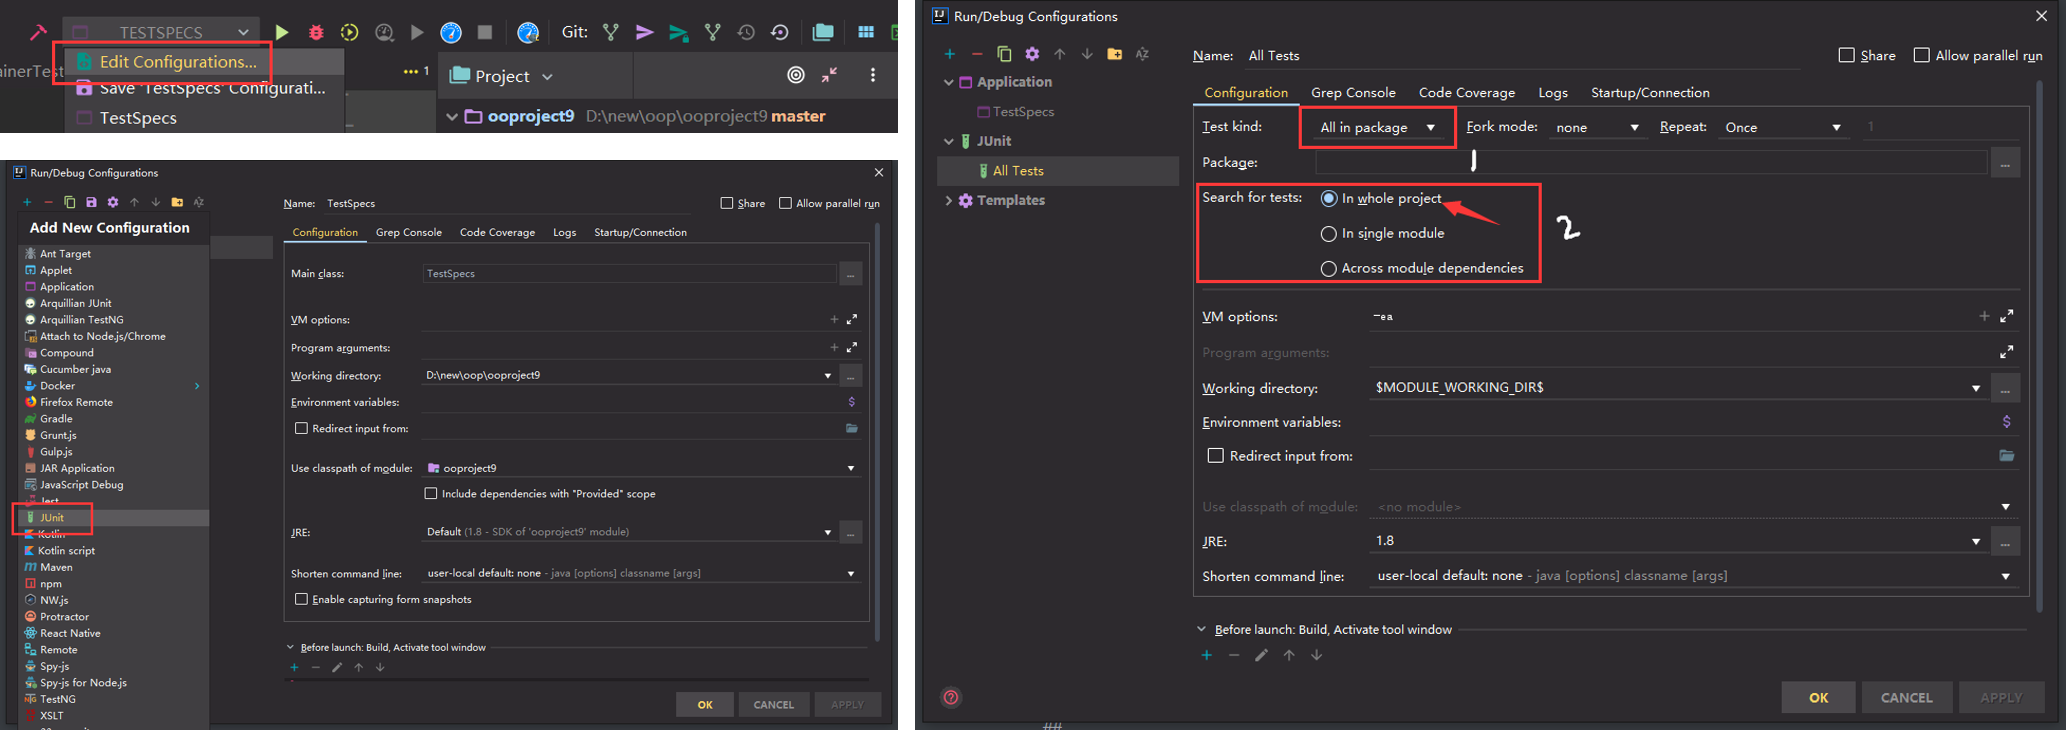Open the Project panel vertical dots menu
The height and width of the screenshot is (730, 2066).
(x=873, y=75)
